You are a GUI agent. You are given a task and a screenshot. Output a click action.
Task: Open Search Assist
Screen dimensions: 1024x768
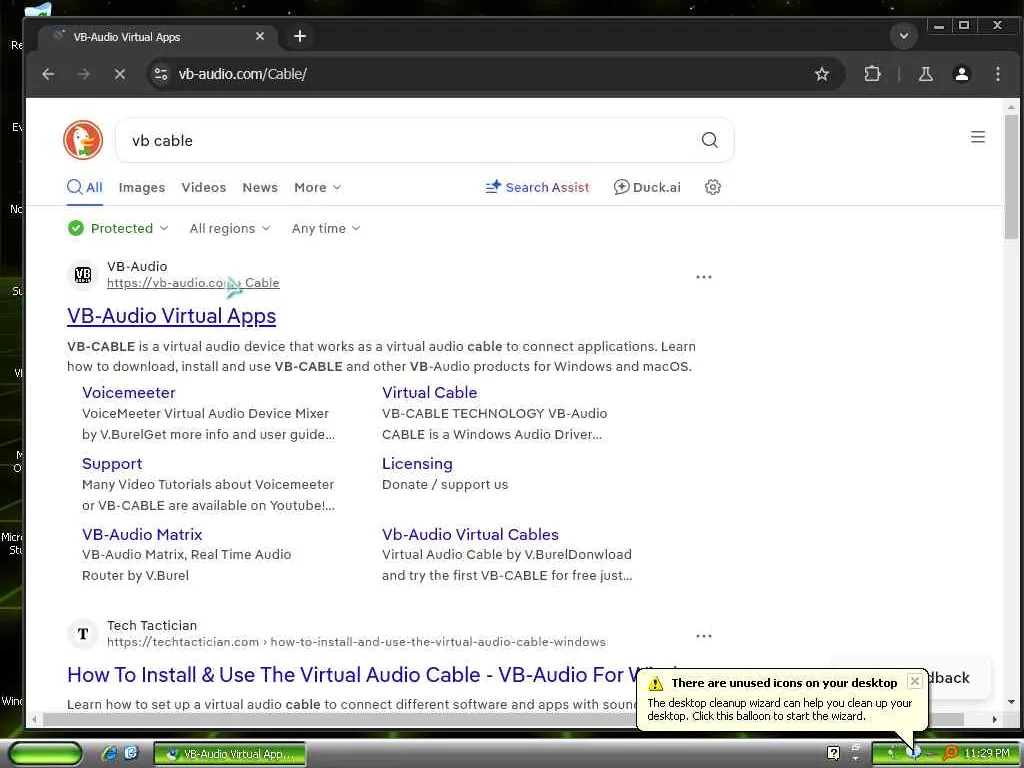point(537,187)
